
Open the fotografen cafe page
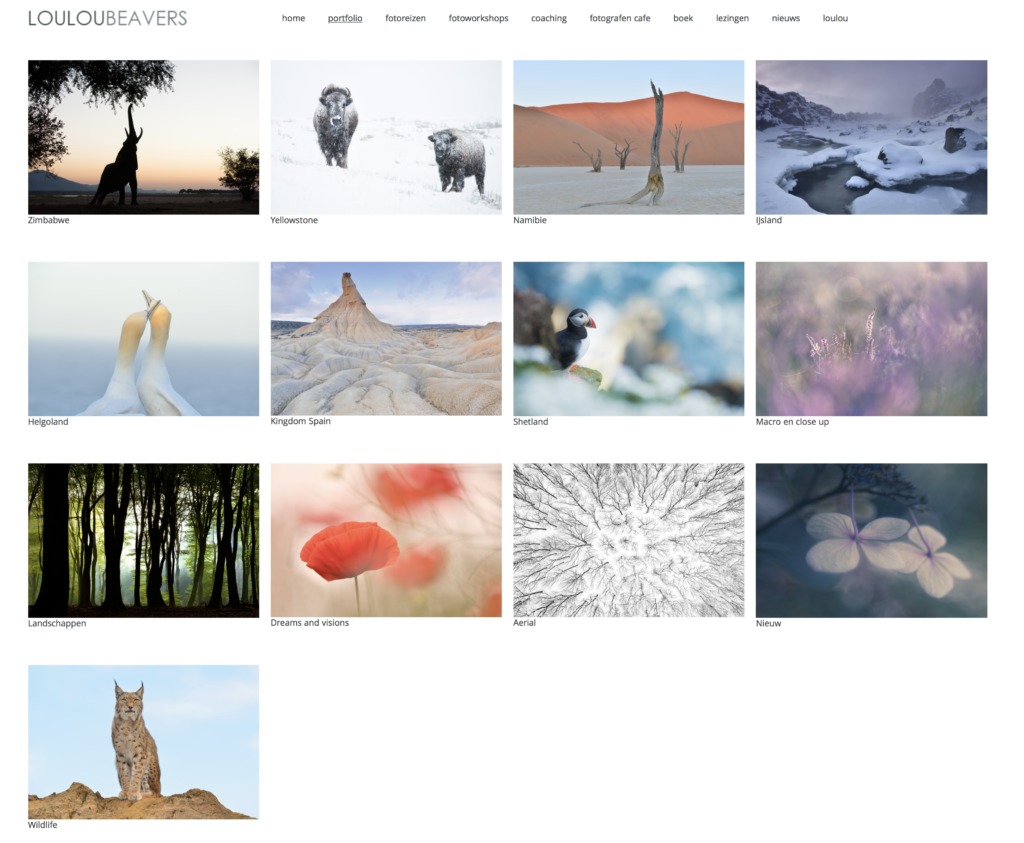[619, 18]
